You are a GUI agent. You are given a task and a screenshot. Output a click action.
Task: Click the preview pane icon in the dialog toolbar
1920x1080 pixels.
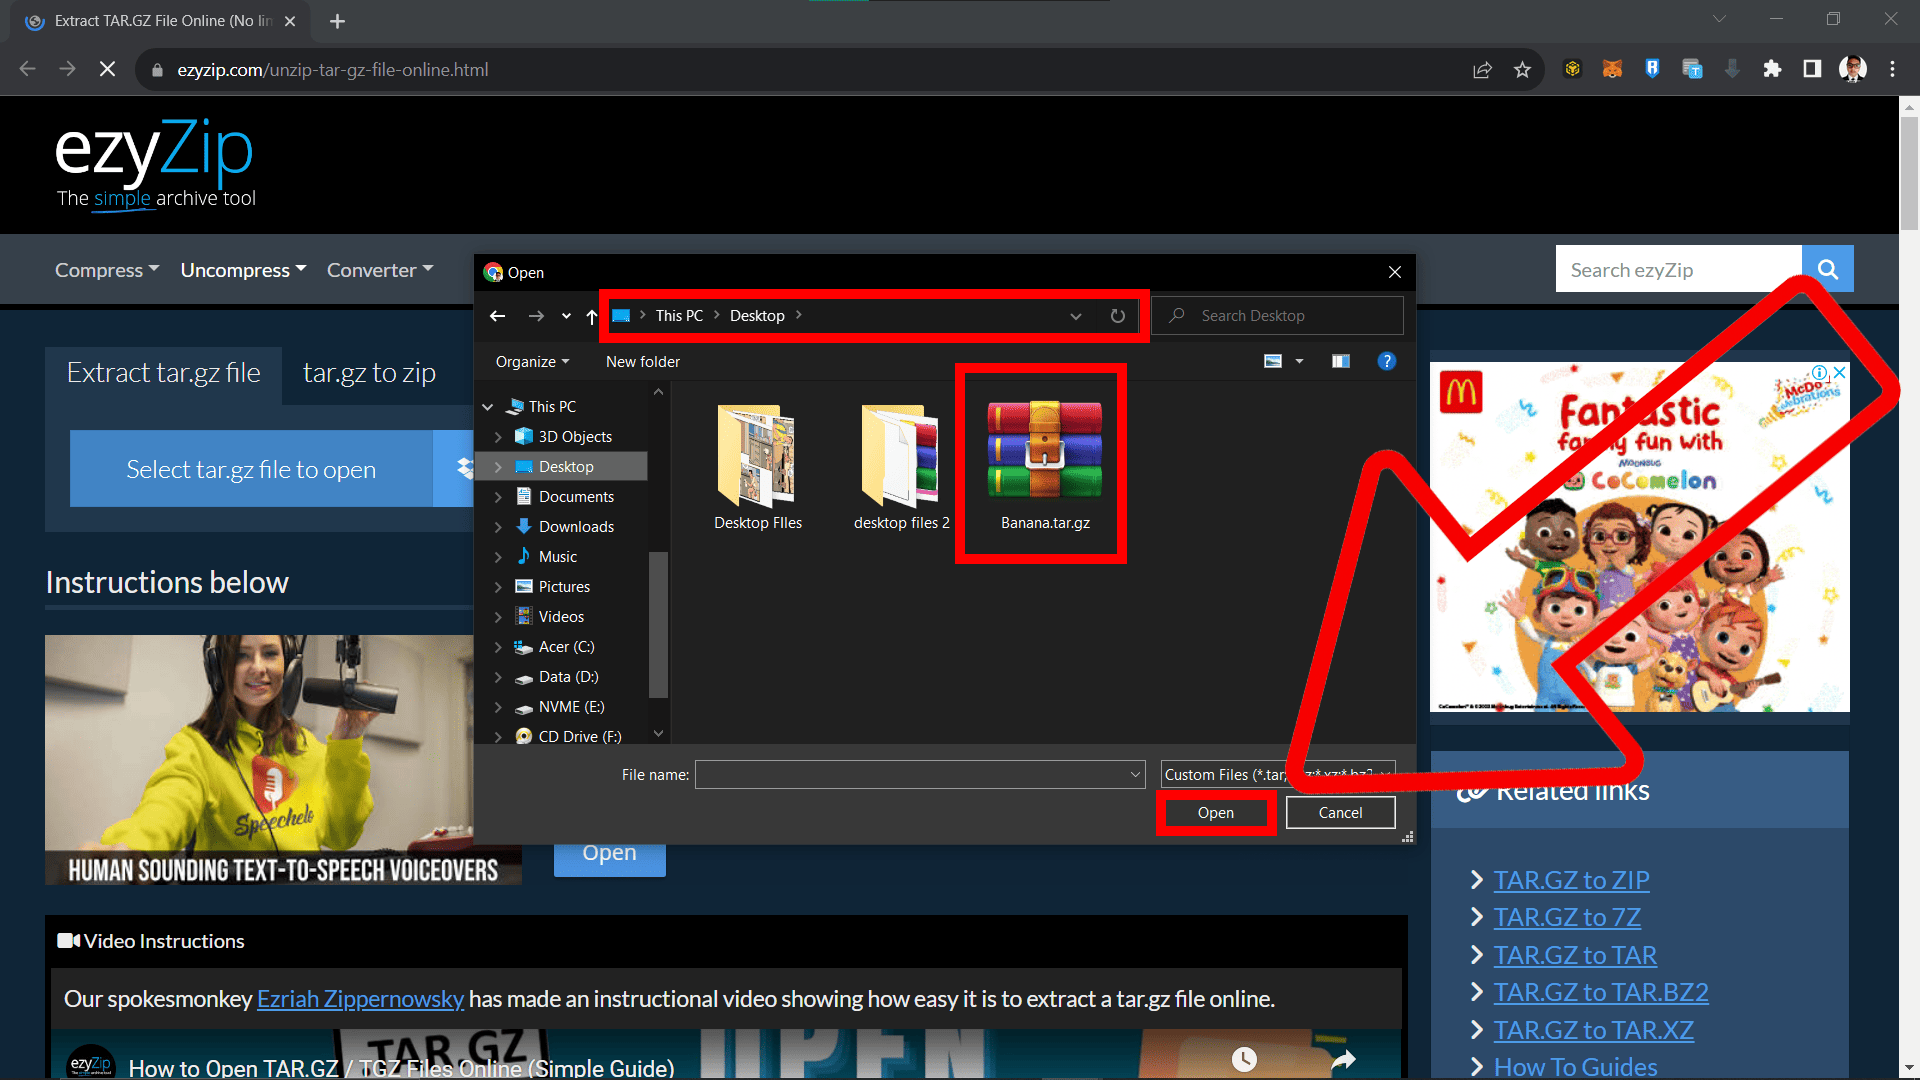[x=1341, y=361]
